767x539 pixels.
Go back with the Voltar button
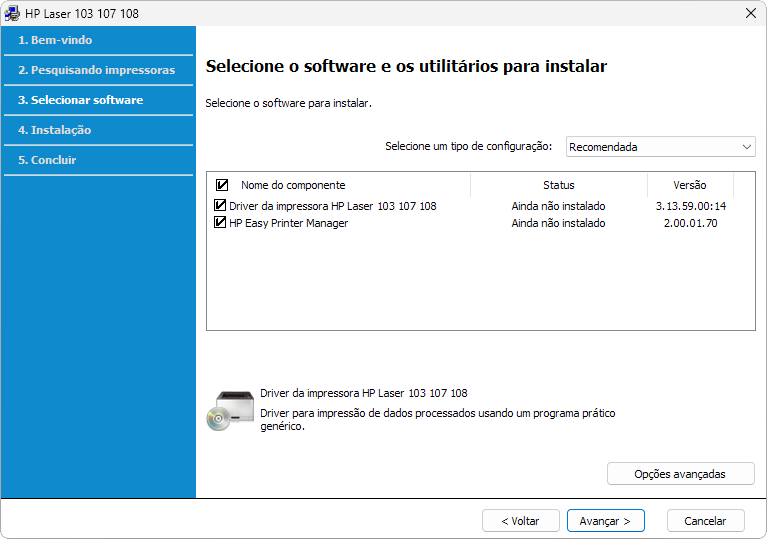[520, 521]
